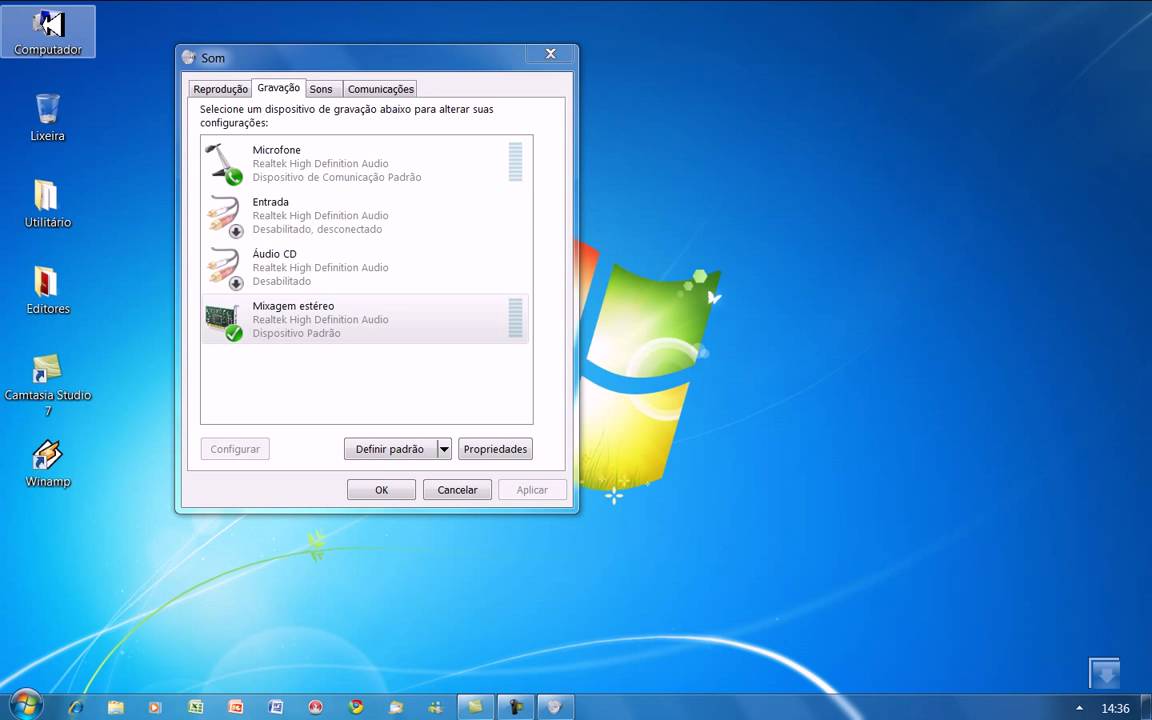Click the Cancelar button

(457, 489)
